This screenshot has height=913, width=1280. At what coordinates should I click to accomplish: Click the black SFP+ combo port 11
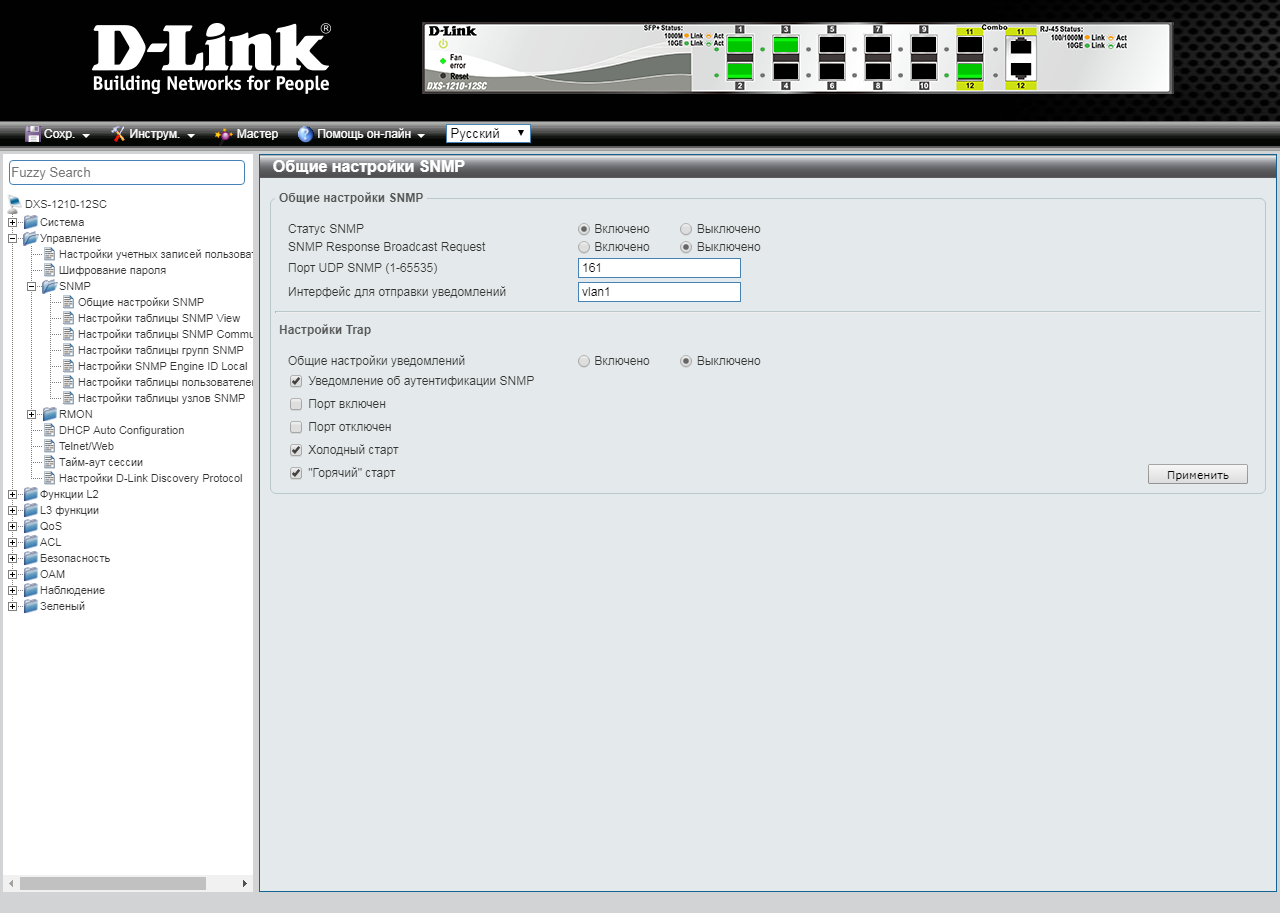coord(970,45)
